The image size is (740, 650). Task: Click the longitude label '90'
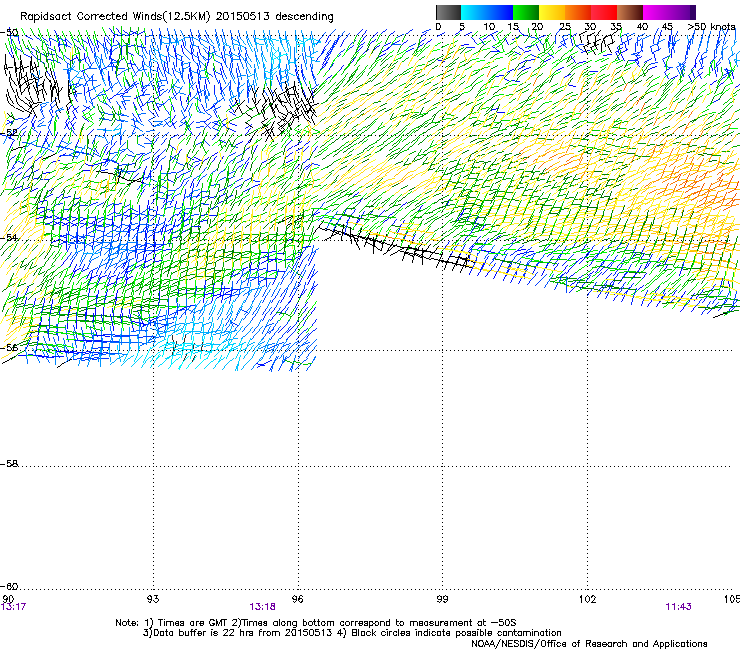8,599
